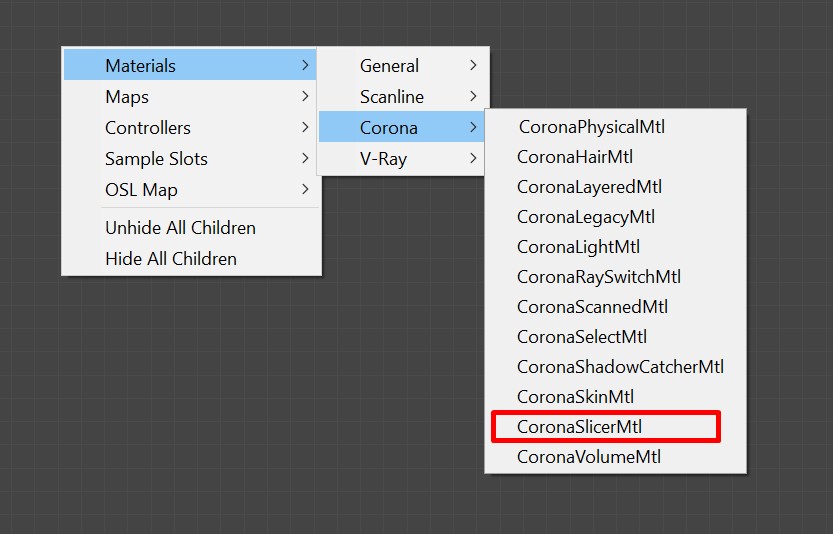Create a CoronaSelectMtl material
This screenshot has height=534, width=833.
click(615, 337)
